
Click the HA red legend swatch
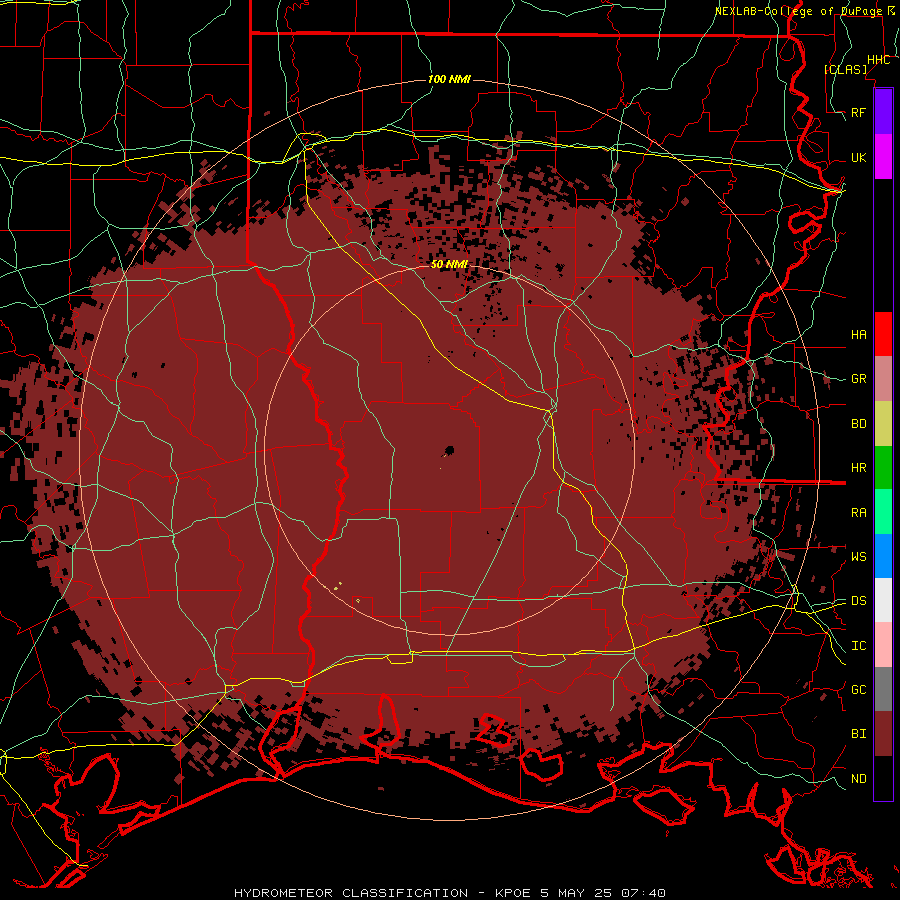883,334
